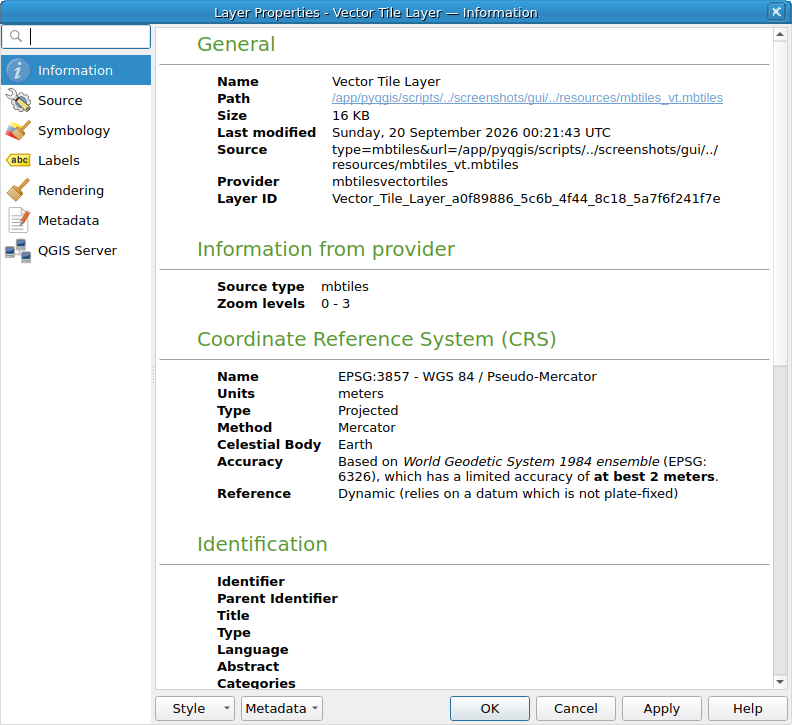Click the CRS name EPSG:3857 text

pos(467,376)
